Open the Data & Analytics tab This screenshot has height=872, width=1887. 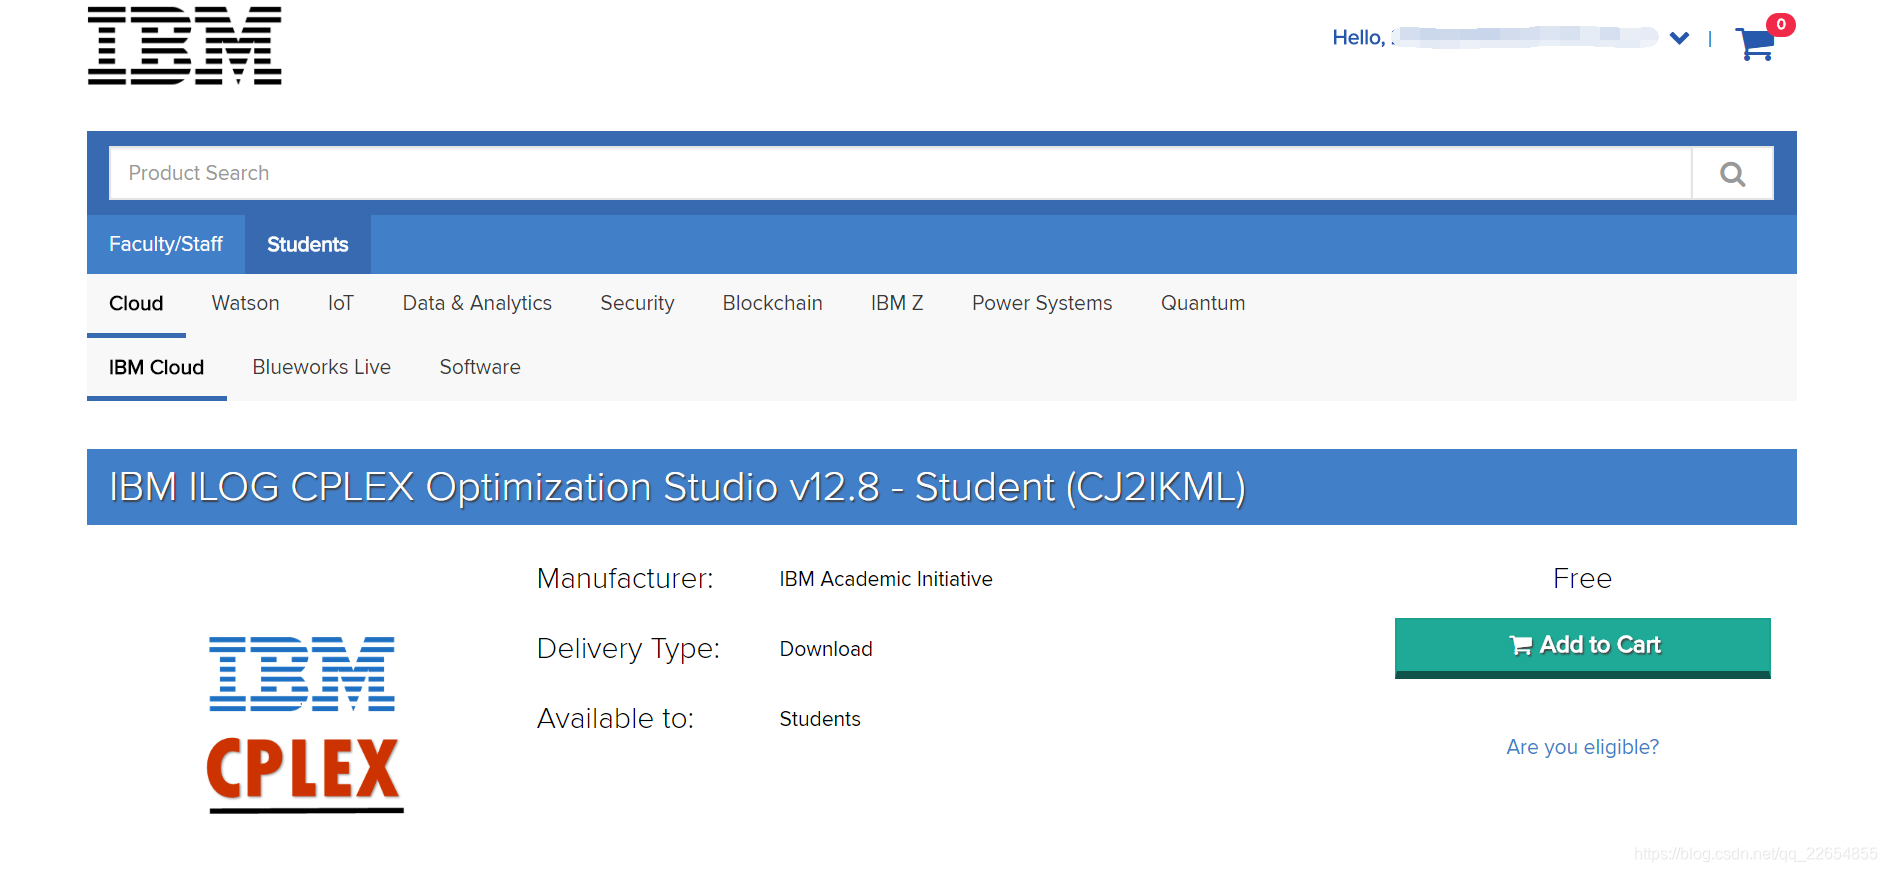(477, 303)
